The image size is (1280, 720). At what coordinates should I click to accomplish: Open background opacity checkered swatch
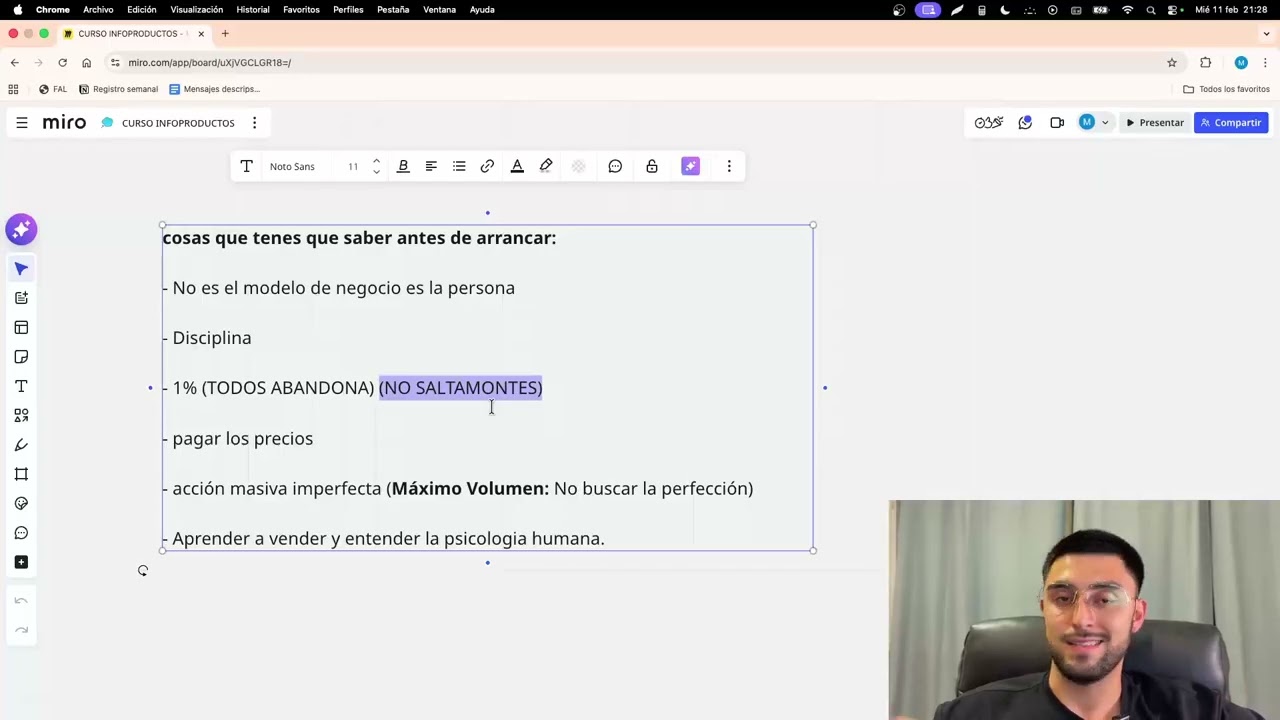tap(578, 166)
